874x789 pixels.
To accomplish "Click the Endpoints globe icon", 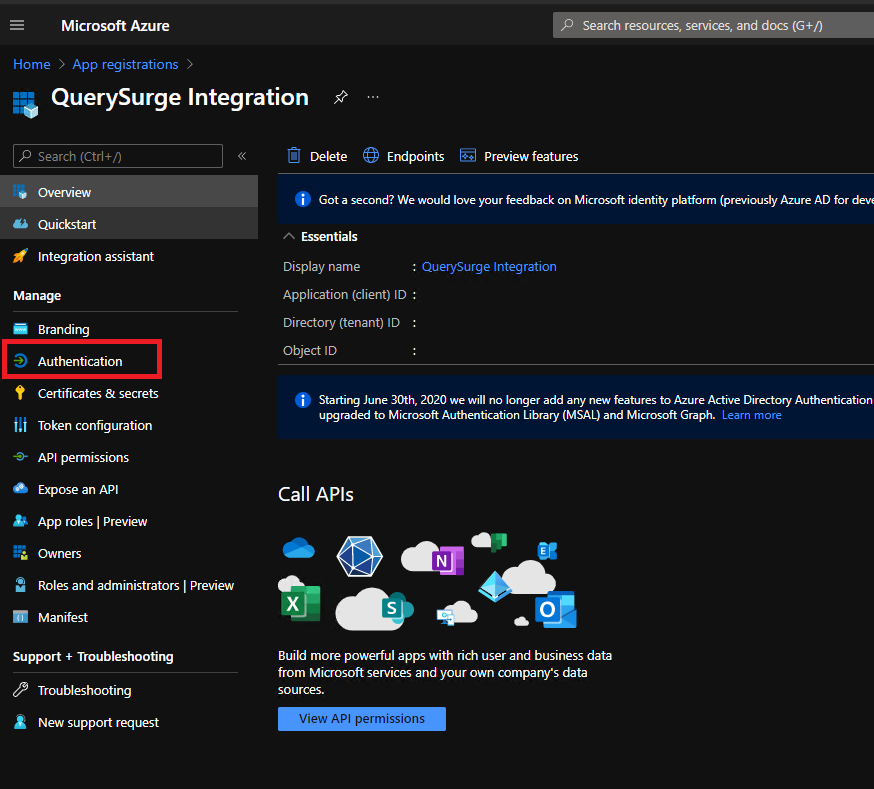I will pyautogui.click(x=371, y=155).
